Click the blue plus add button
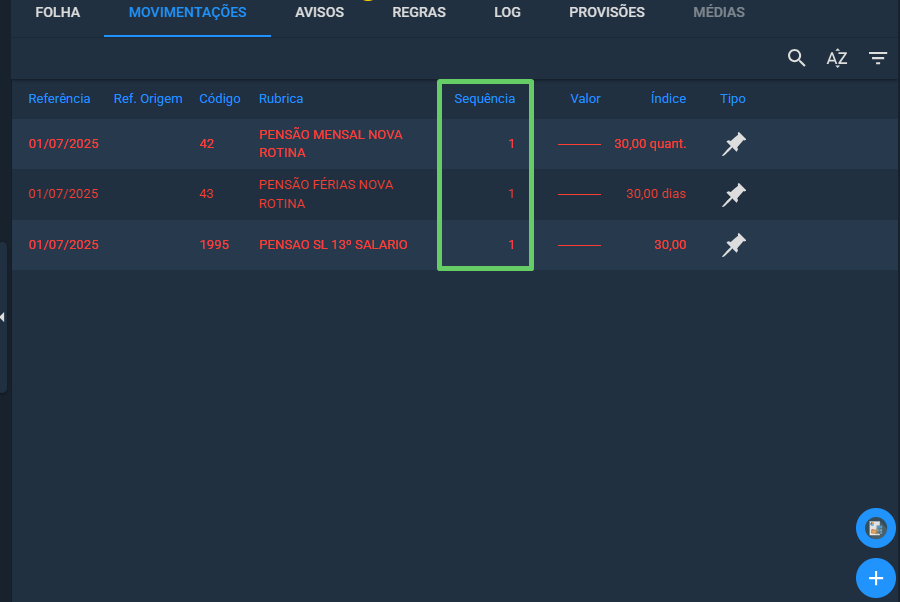This screenshot has height=602, width=900. [875, 578]
